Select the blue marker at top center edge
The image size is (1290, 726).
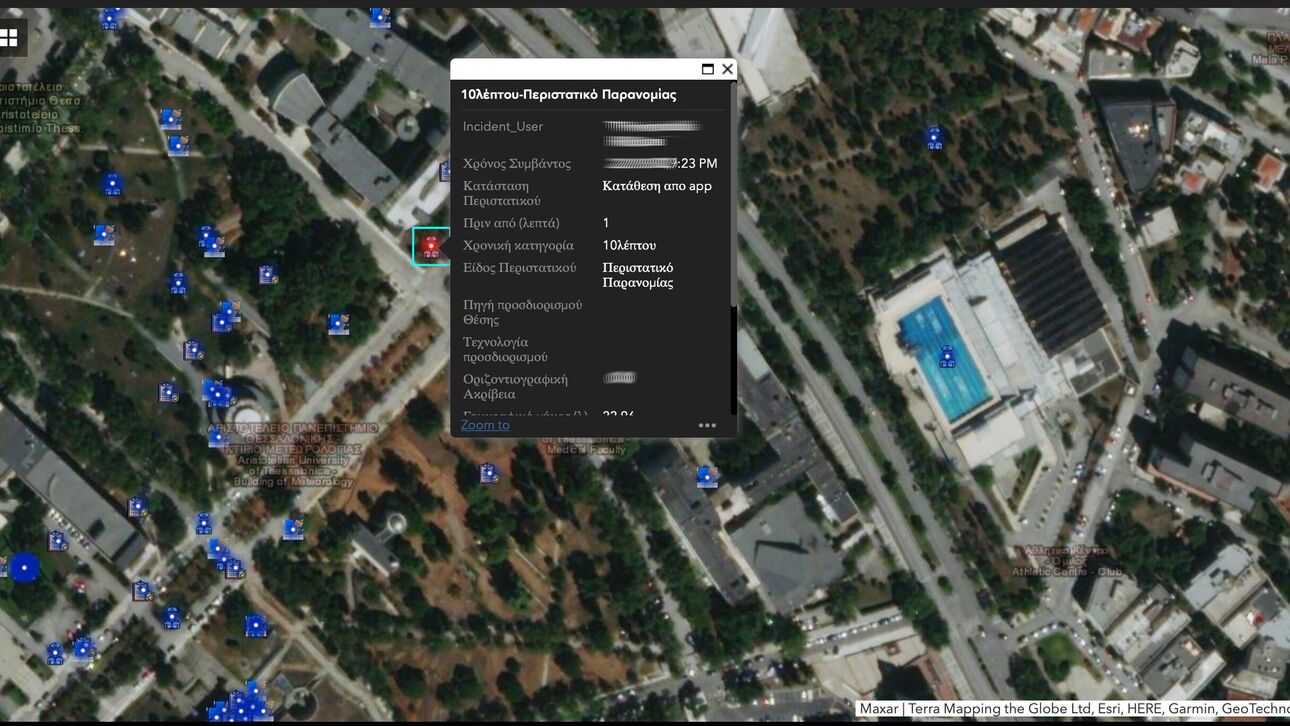pos(379,16)
